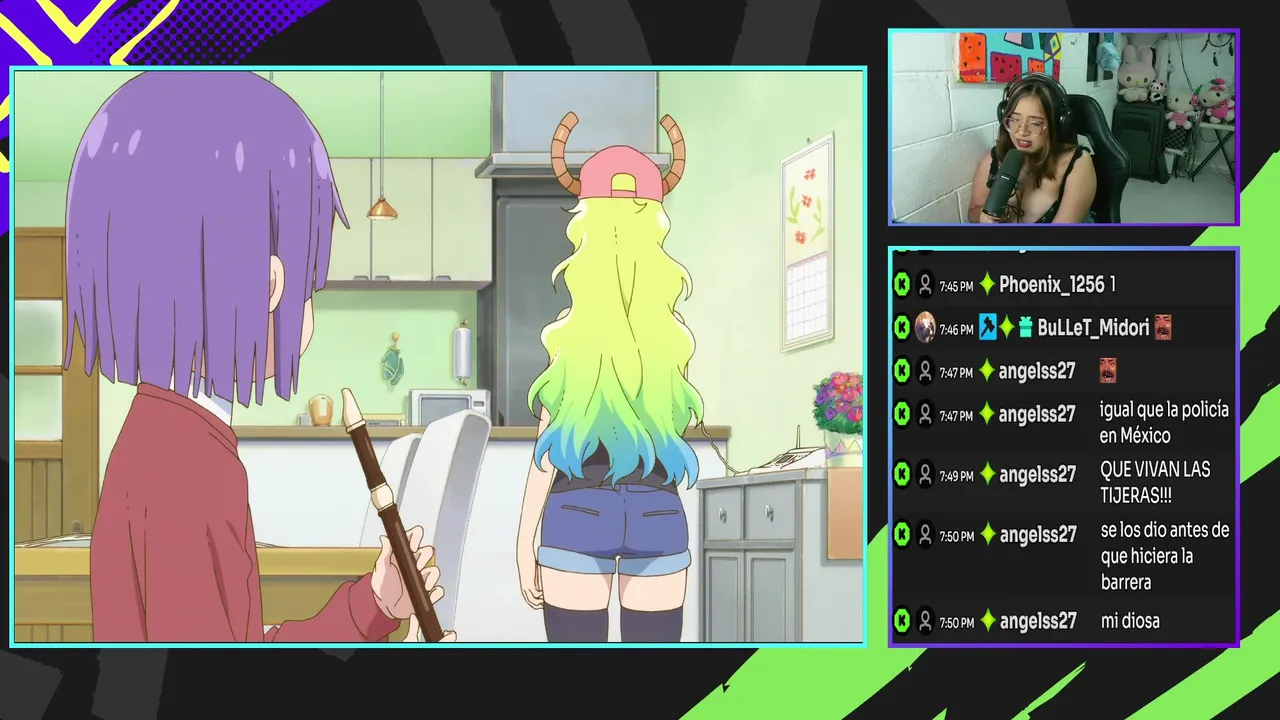Image resolution: width=1280 pixels, height=720 pixels.
Task: Click username angelss27 on the 'mi diosa' row
Action: coord(1037,621)
